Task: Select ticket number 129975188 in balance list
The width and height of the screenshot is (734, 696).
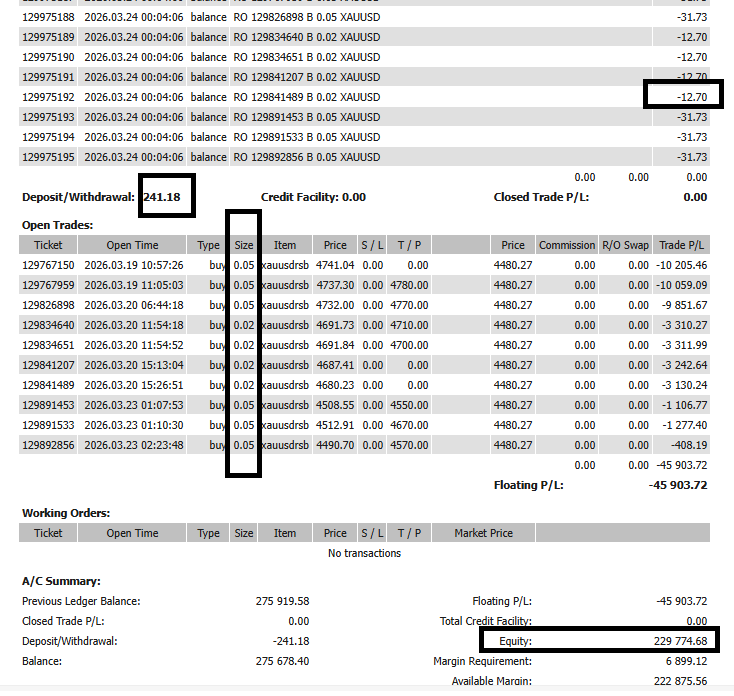Action: click(x=48, y=17)
